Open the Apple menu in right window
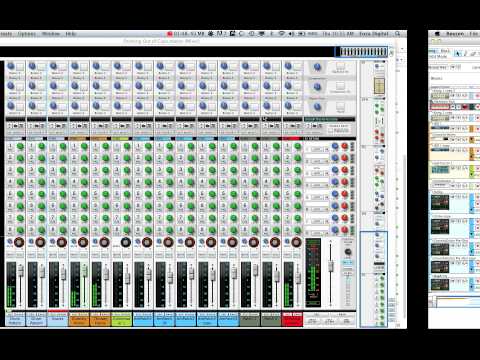 (437, 34)
